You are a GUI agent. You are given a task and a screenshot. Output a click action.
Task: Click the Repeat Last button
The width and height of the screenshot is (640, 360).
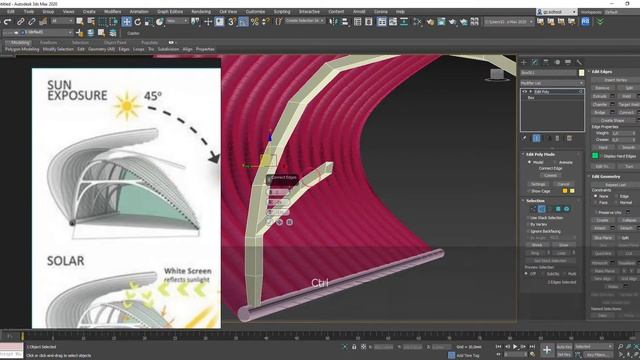(x=615, y=185)
